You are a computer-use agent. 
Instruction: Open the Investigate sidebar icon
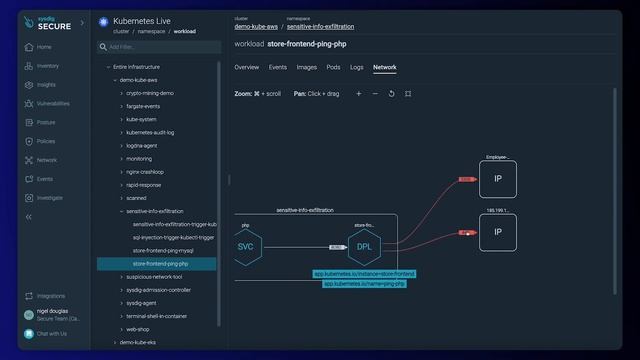click(29, 198)
